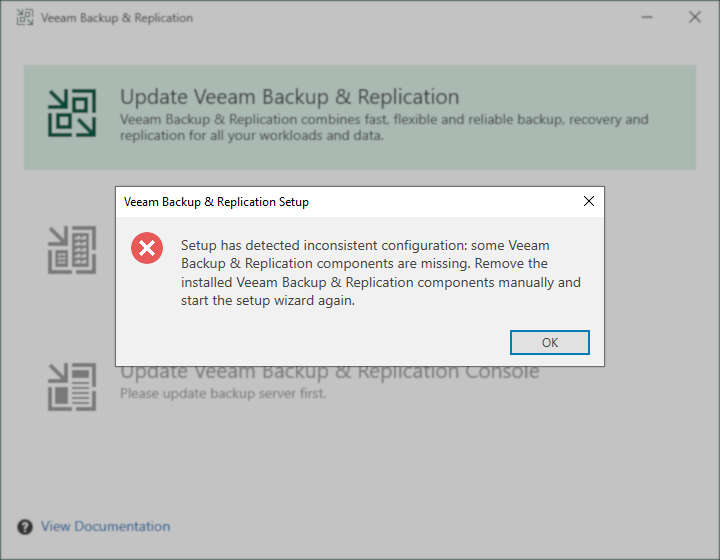This screenshot has height=560, width=720.
Task: Click the error message text about inconsistent configuration
Action: pos(381,273)
